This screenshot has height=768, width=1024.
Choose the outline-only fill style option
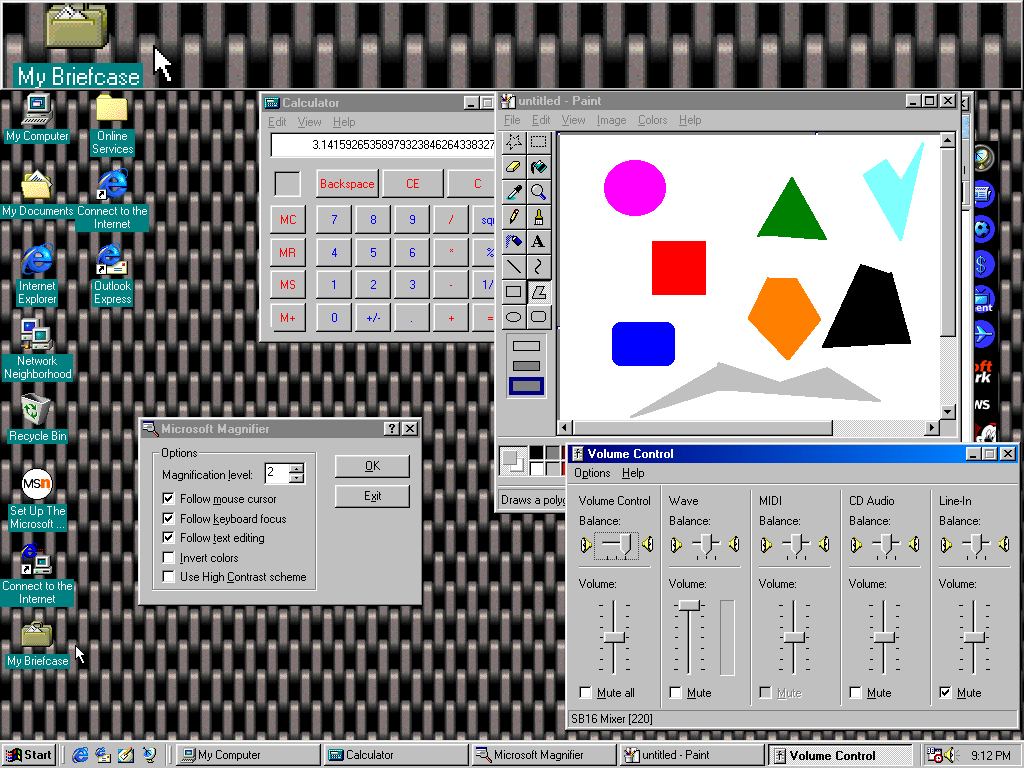click(x=526, y=346)
